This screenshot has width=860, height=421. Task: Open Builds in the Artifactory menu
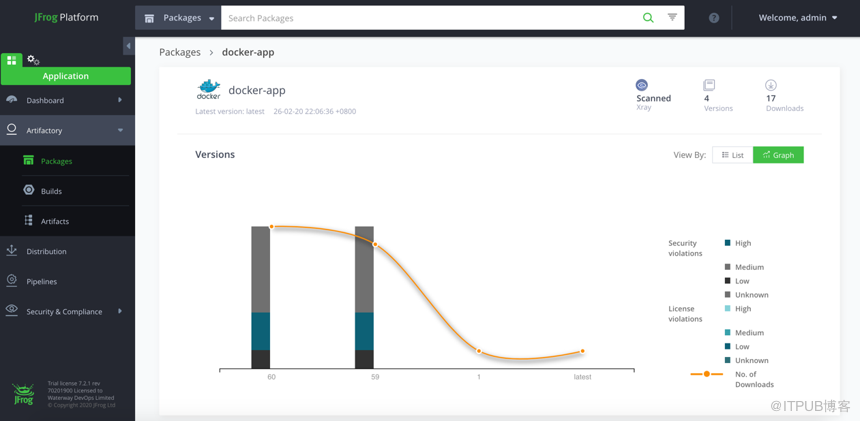pyautogui.click(x=51, y=191)
